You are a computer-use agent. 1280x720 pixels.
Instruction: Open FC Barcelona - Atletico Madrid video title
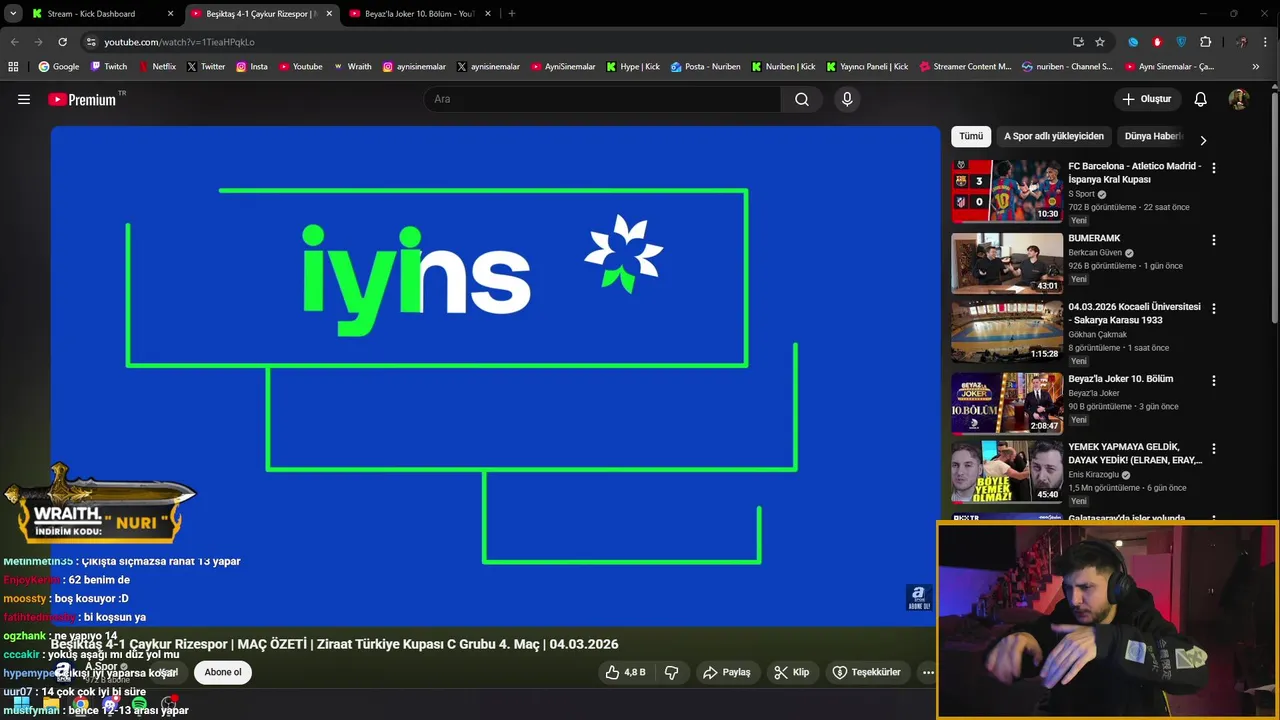coord(1135,173)
